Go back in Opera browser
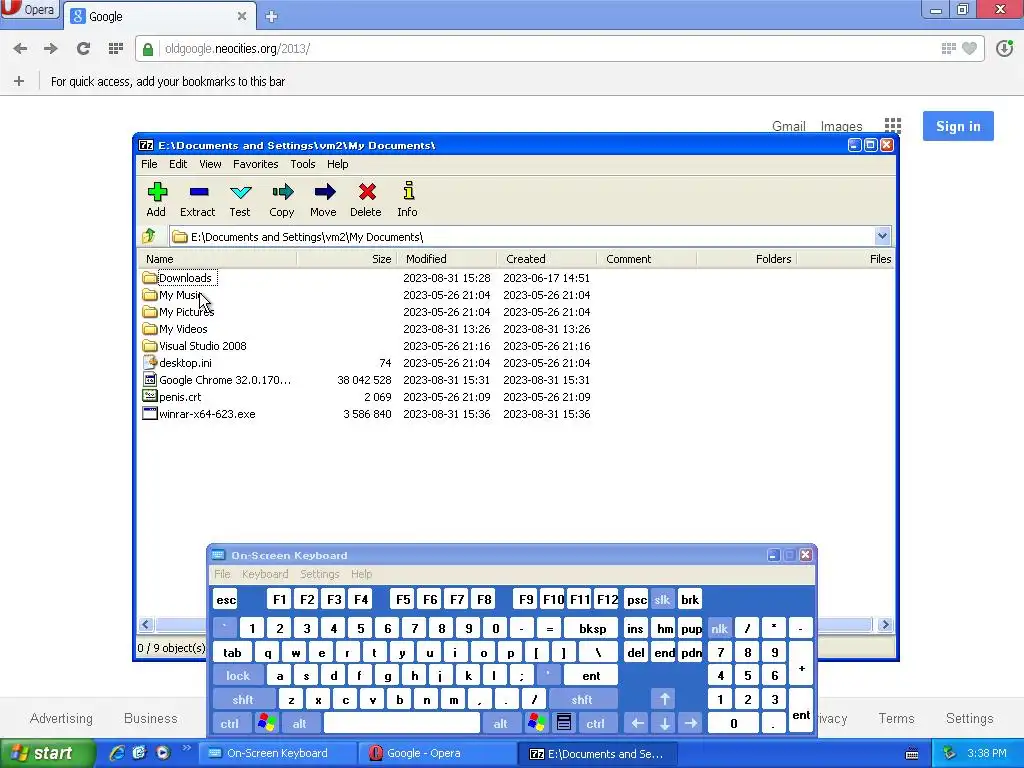1024x768 pixels. 20,48
